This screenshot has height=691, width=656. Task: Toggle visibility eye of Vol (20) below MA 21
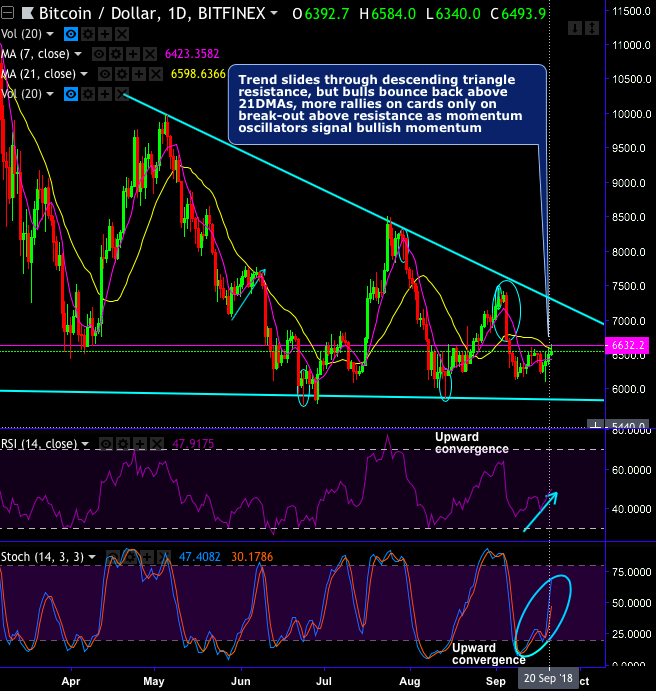click(71, 94)
